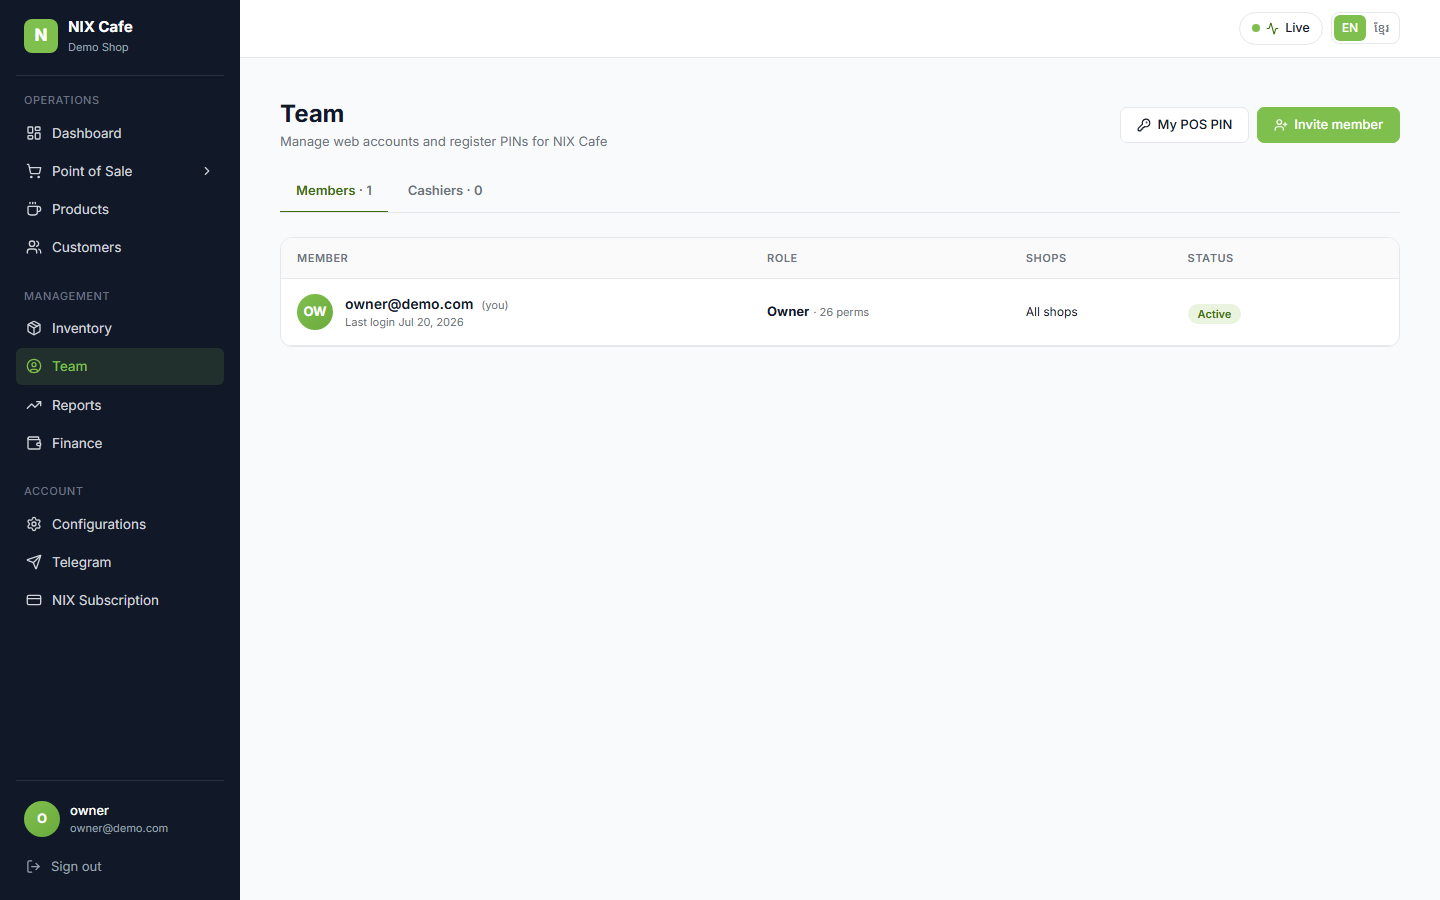Open Finance page label
Viewport: 1440px width, 900px height.
[x=77, y=443]
